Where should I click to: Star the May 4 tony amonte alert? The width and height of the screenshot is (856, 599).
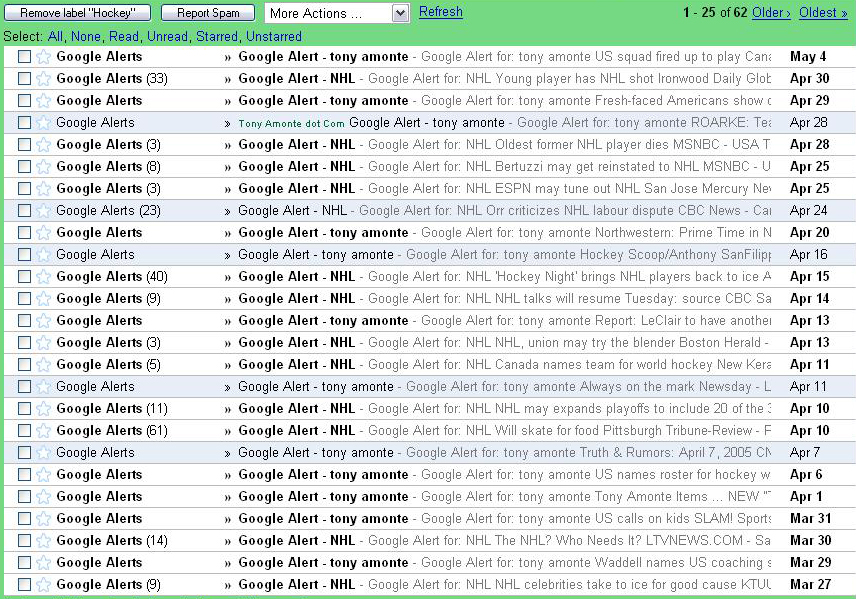pos(43,57)
